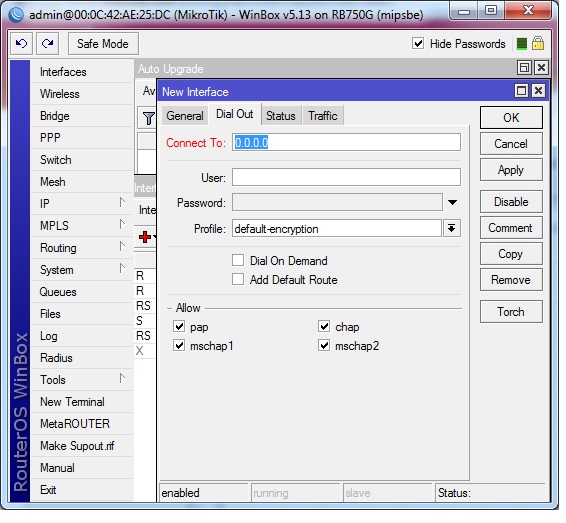Click the Apply button
The height and width of the screenshot is (523, 566).
pyautogui.click(x=511, y=170)
